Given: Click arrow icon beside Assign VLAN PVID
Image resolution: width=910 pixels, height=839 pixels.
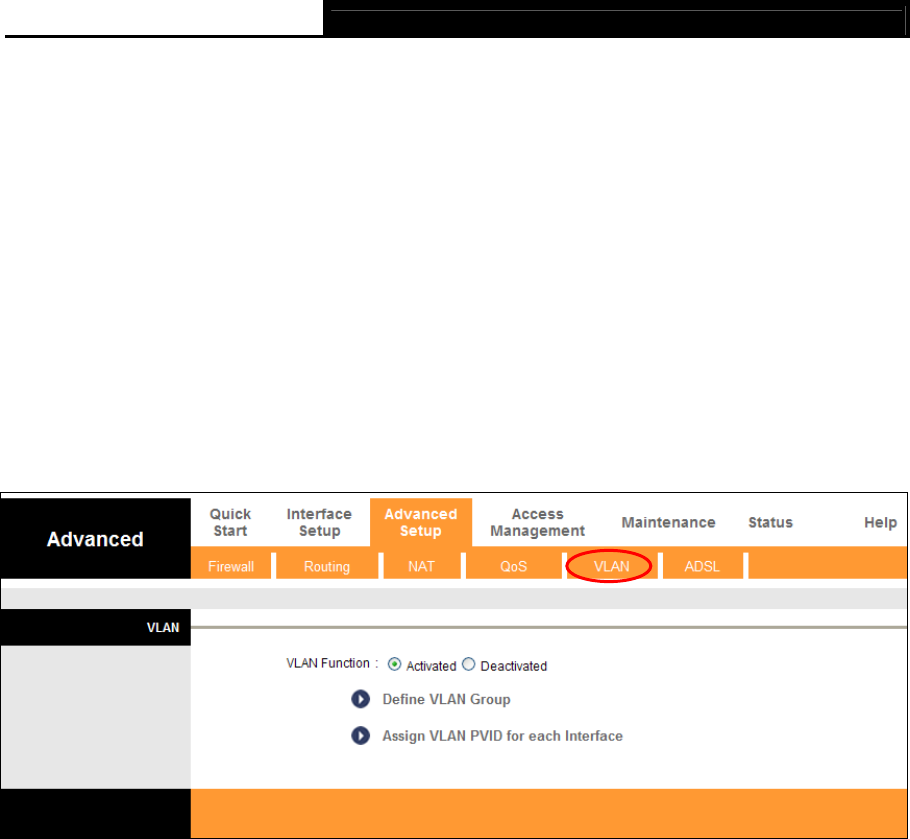Looking at the screenshot, I should [x=360, y=736].
